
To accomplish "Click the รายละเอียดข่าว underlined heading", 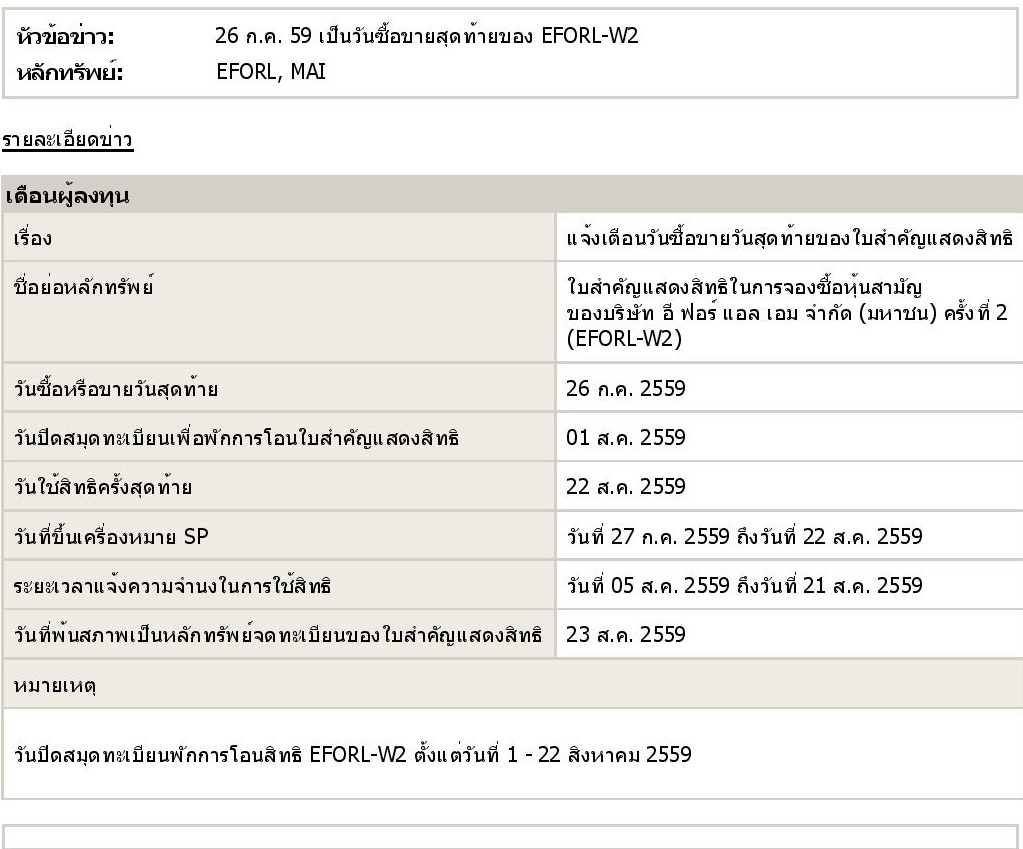I will 68,140.
